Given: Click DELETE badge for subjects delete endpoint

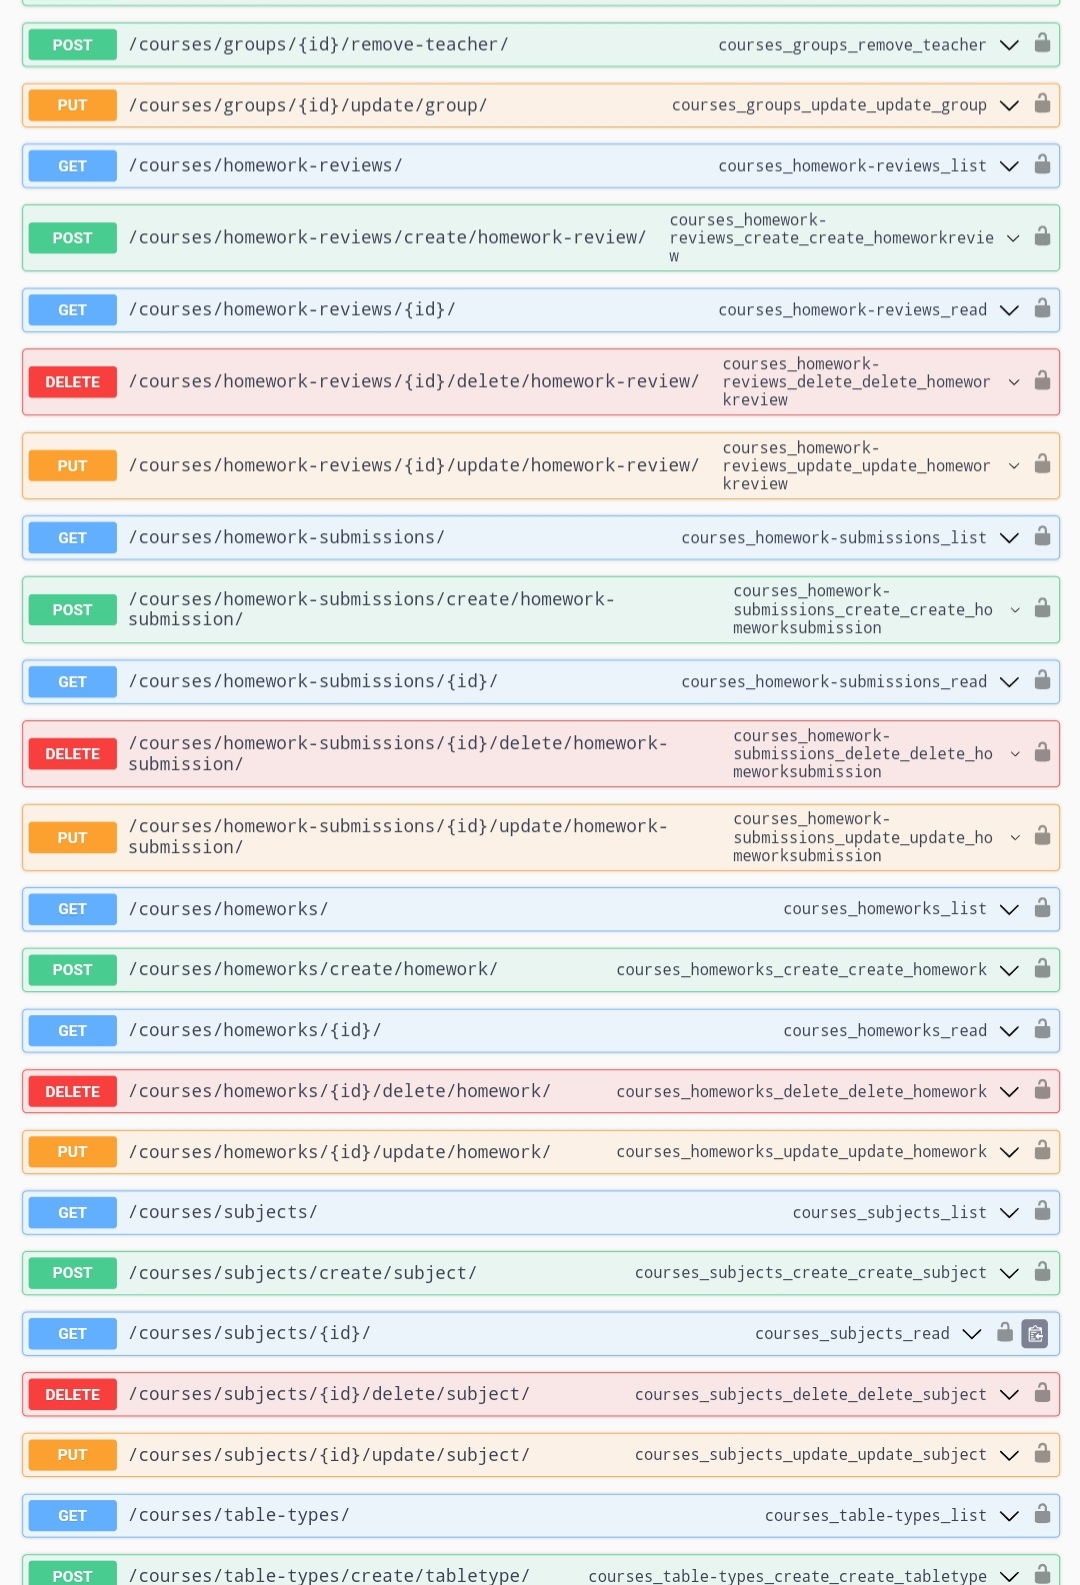Looking at the screenshot, I should [x=72, y=1394].
